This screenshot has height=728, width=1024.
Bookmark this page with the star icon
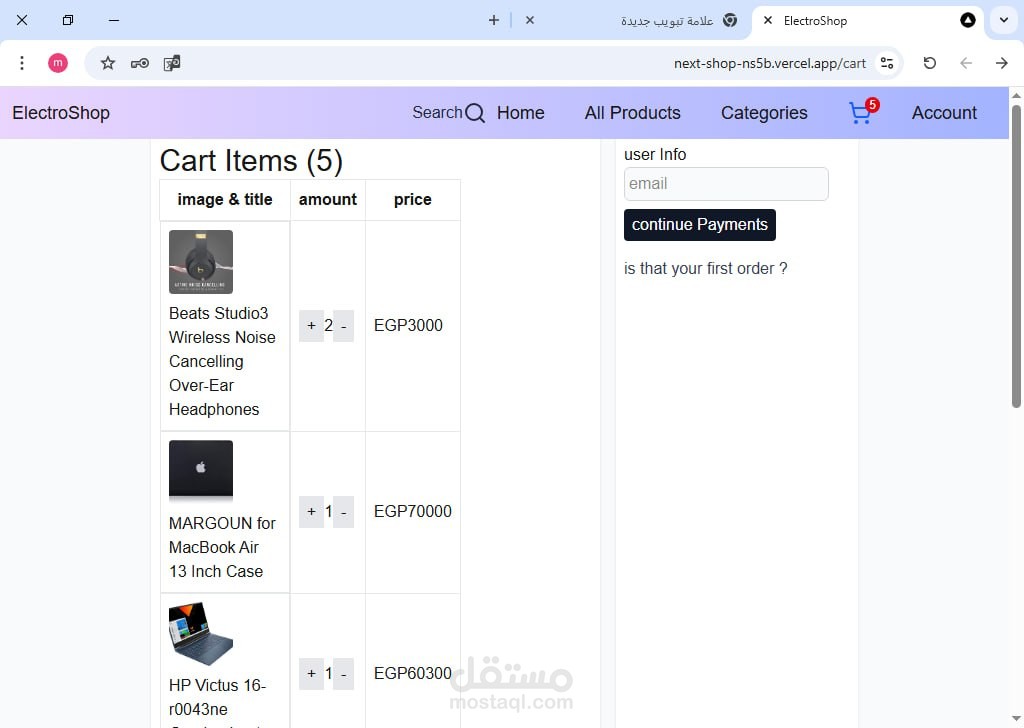pos(108,63)
